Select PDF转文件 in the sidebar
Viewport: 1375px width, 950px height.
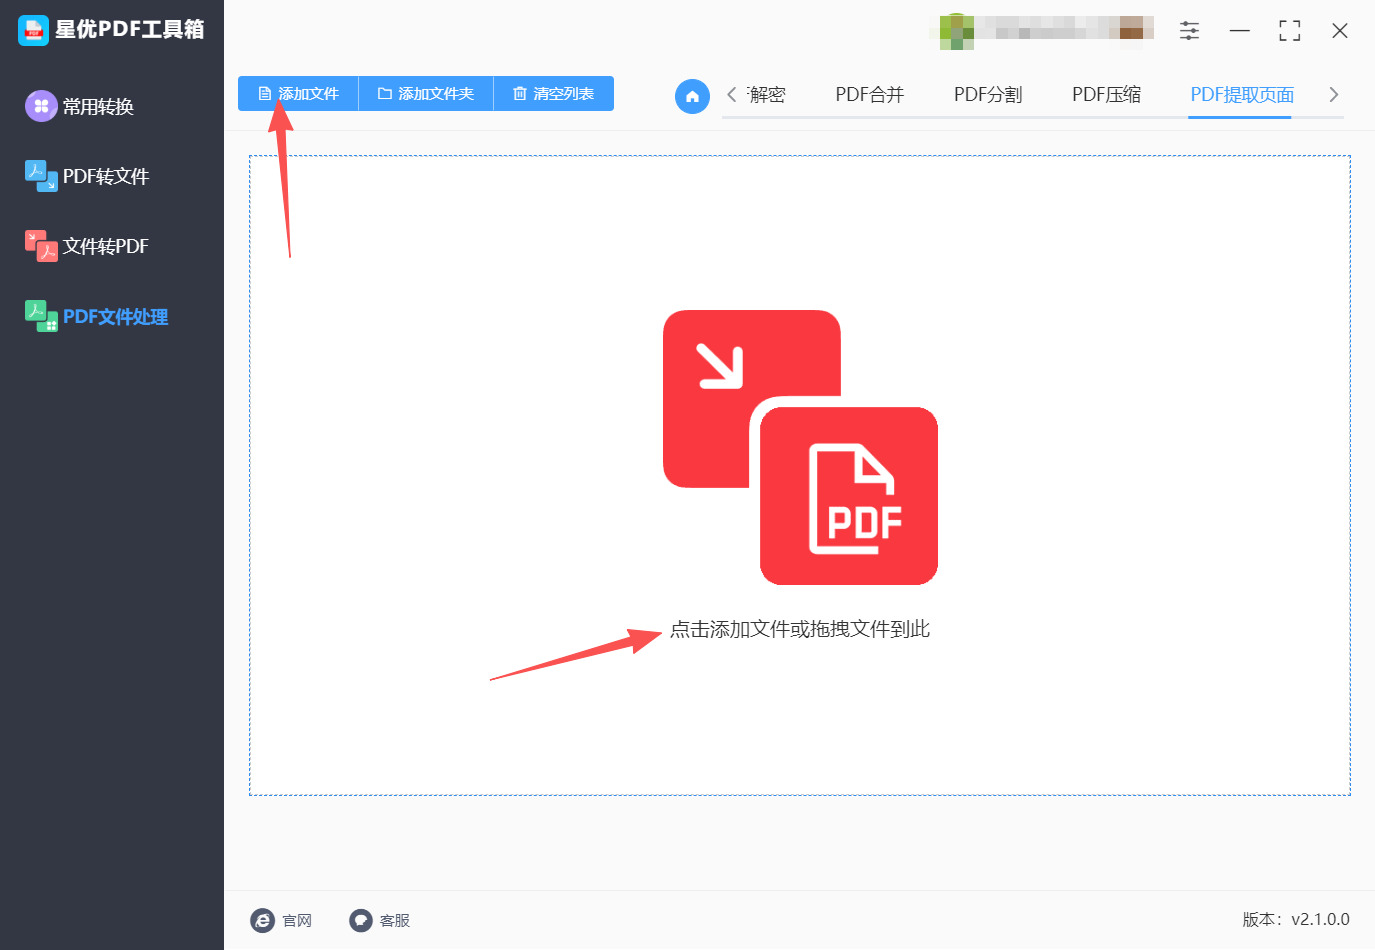pos(87,176)
